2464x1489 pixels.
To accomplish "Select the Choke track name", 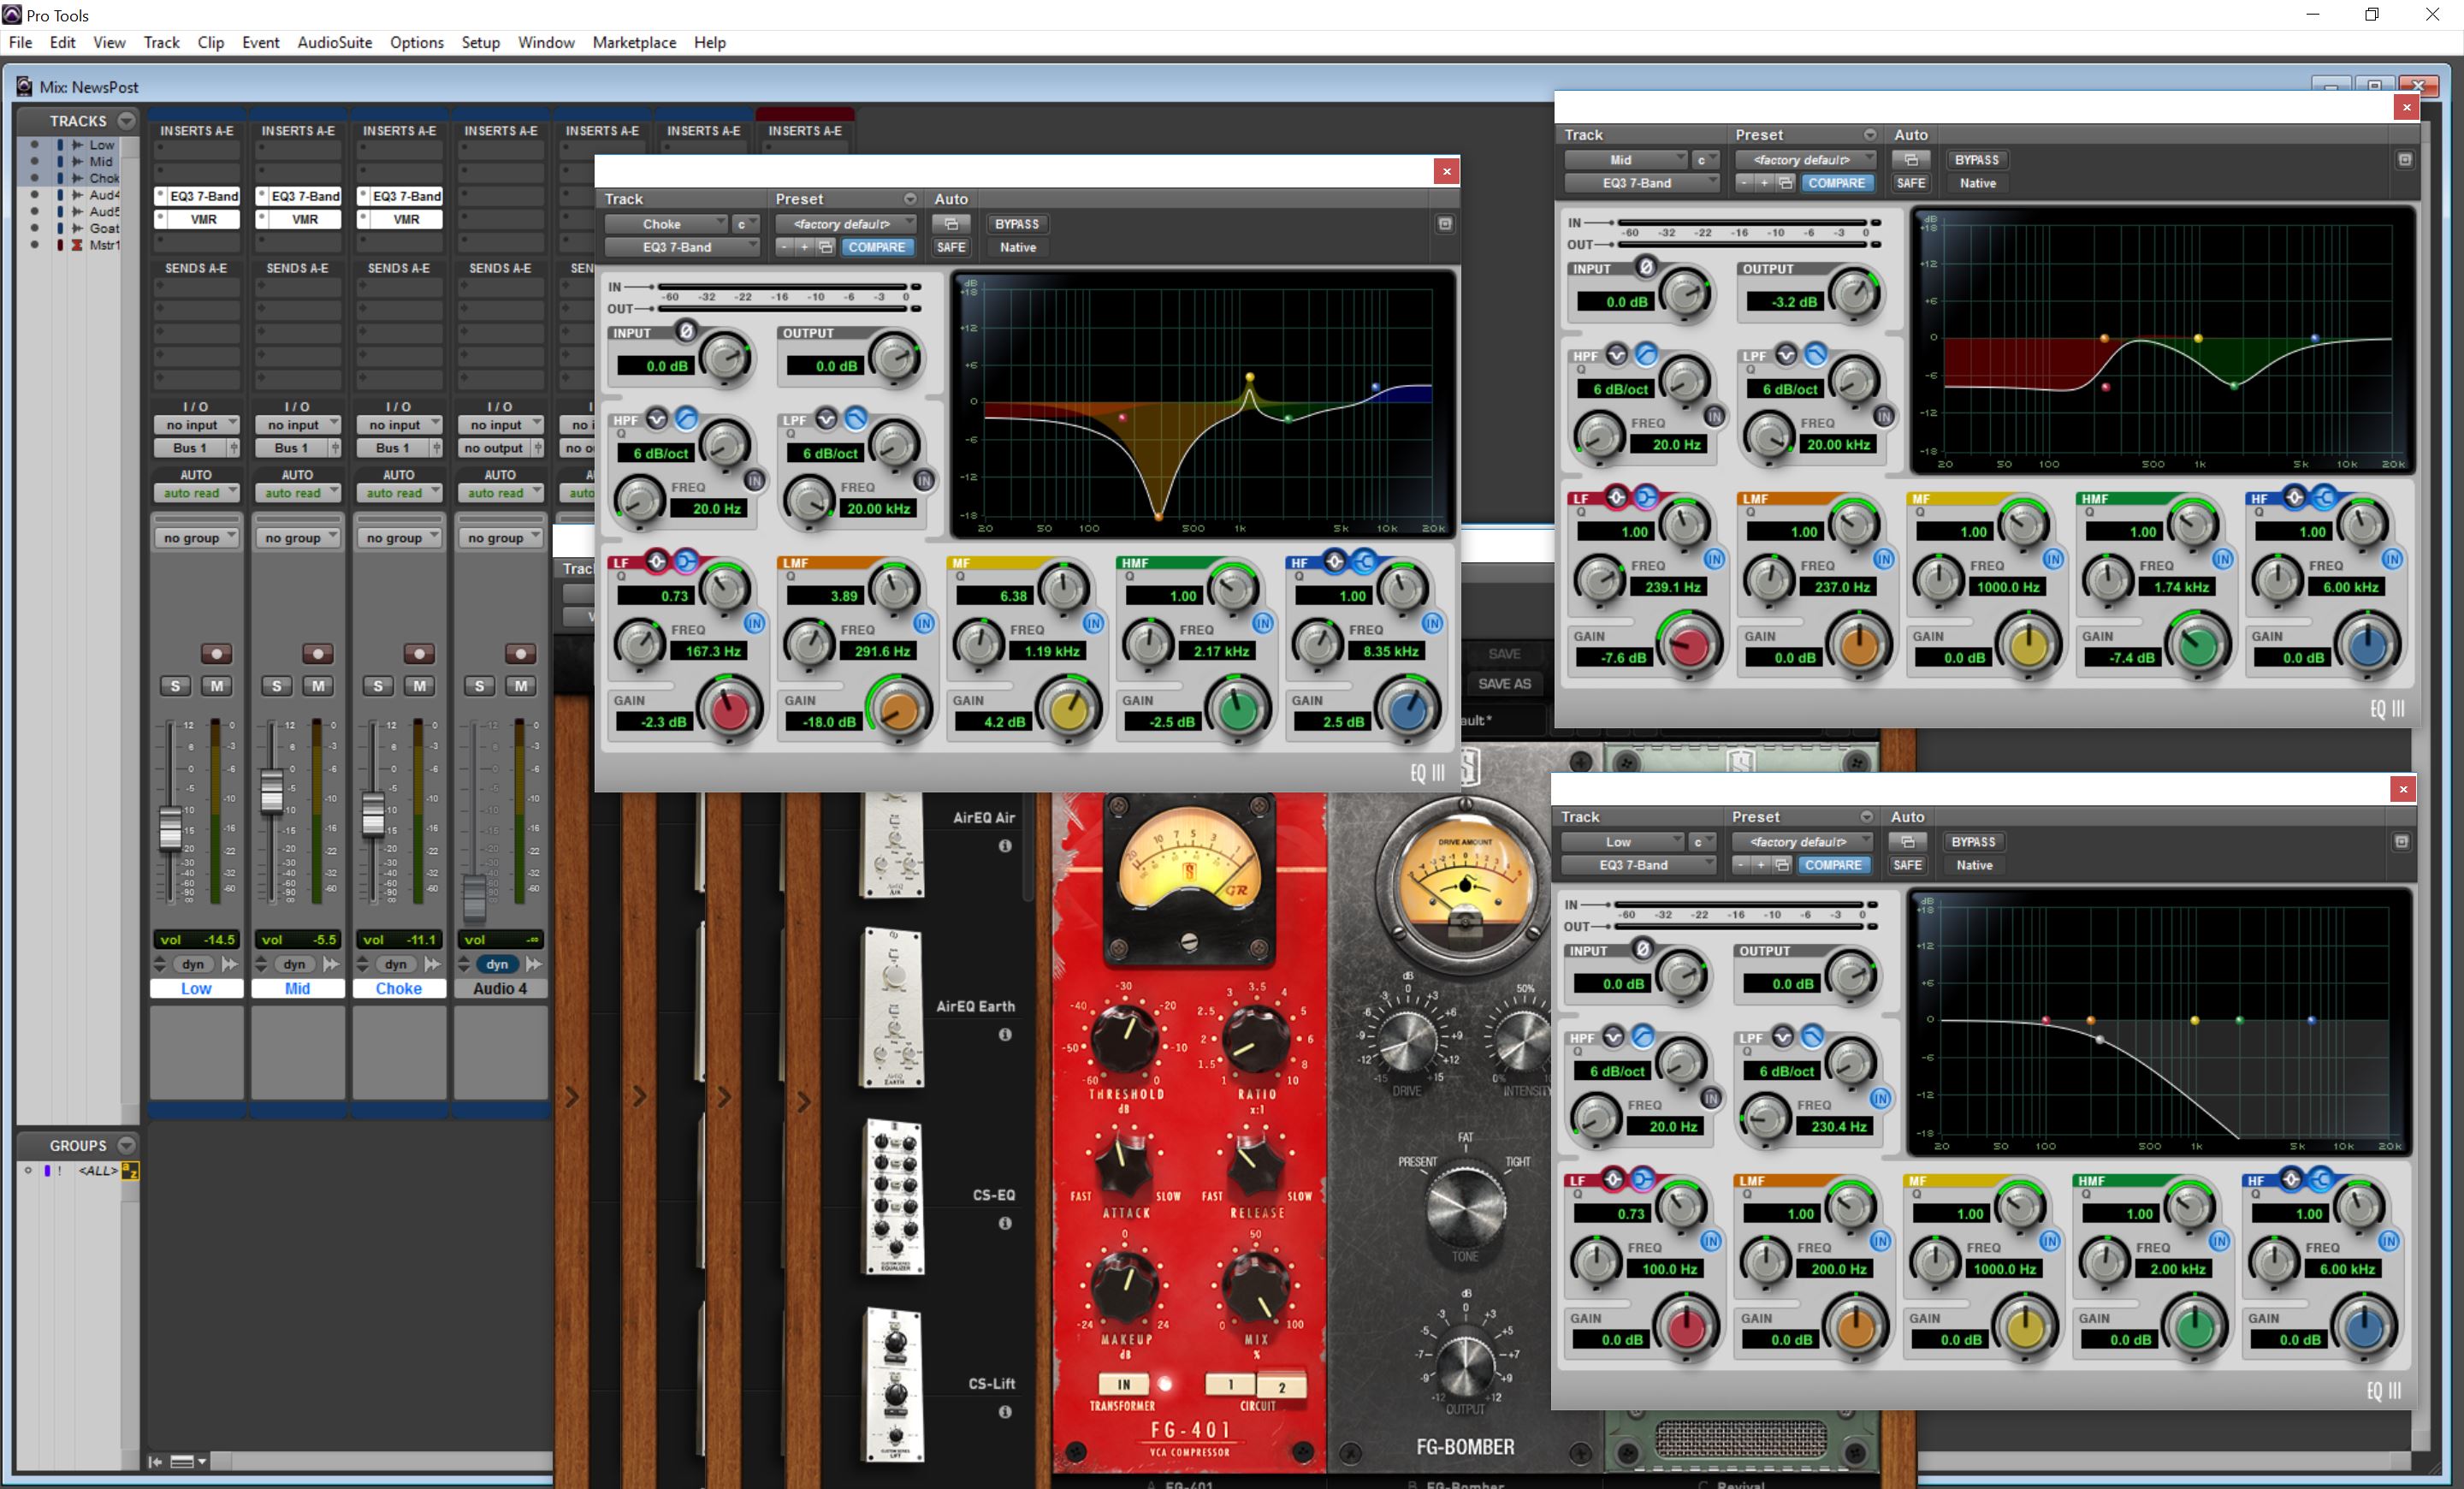I will point(399,988).
